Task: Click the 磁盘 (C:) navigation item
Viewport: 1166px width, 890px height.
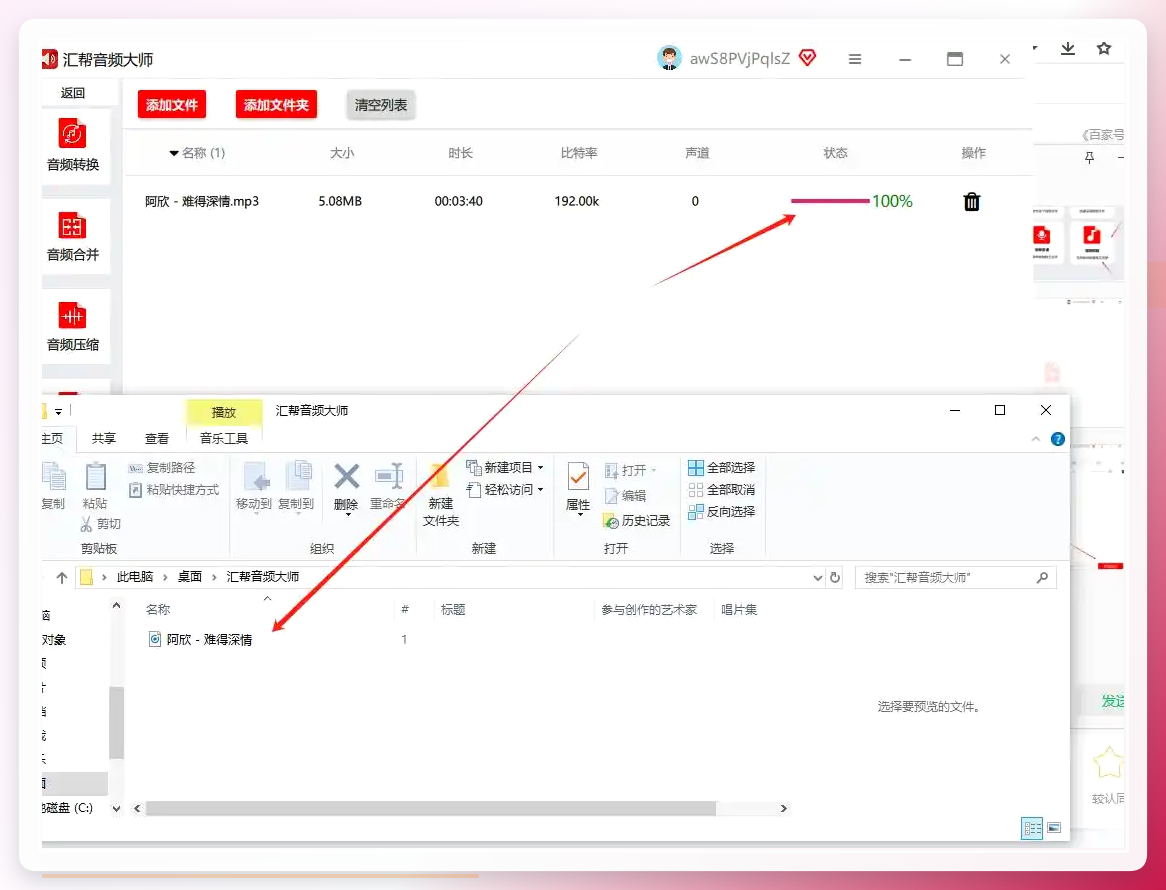Action: tap(68, 808)
